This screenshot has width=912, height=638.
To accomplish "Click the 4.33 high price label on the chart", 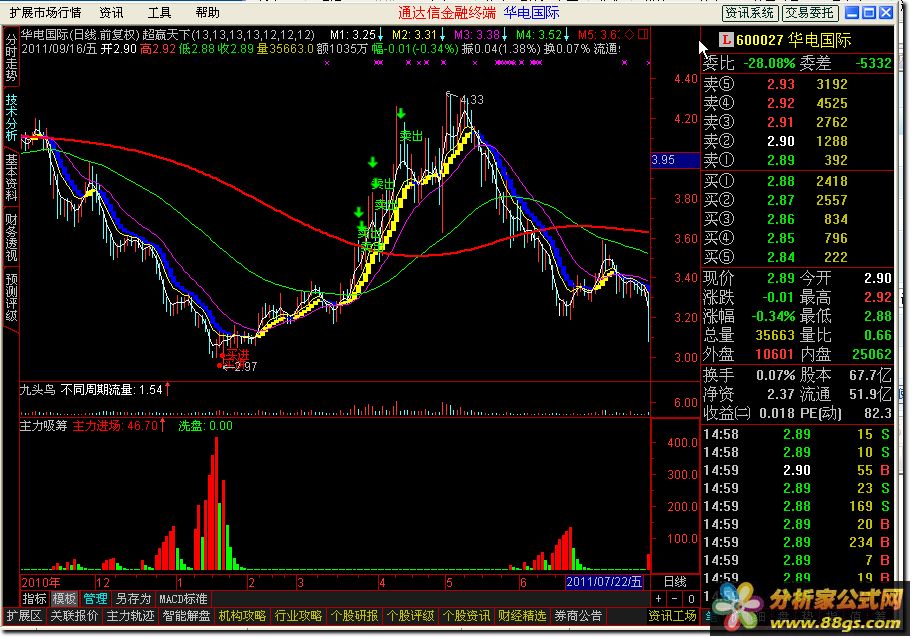I will (472, 99).
